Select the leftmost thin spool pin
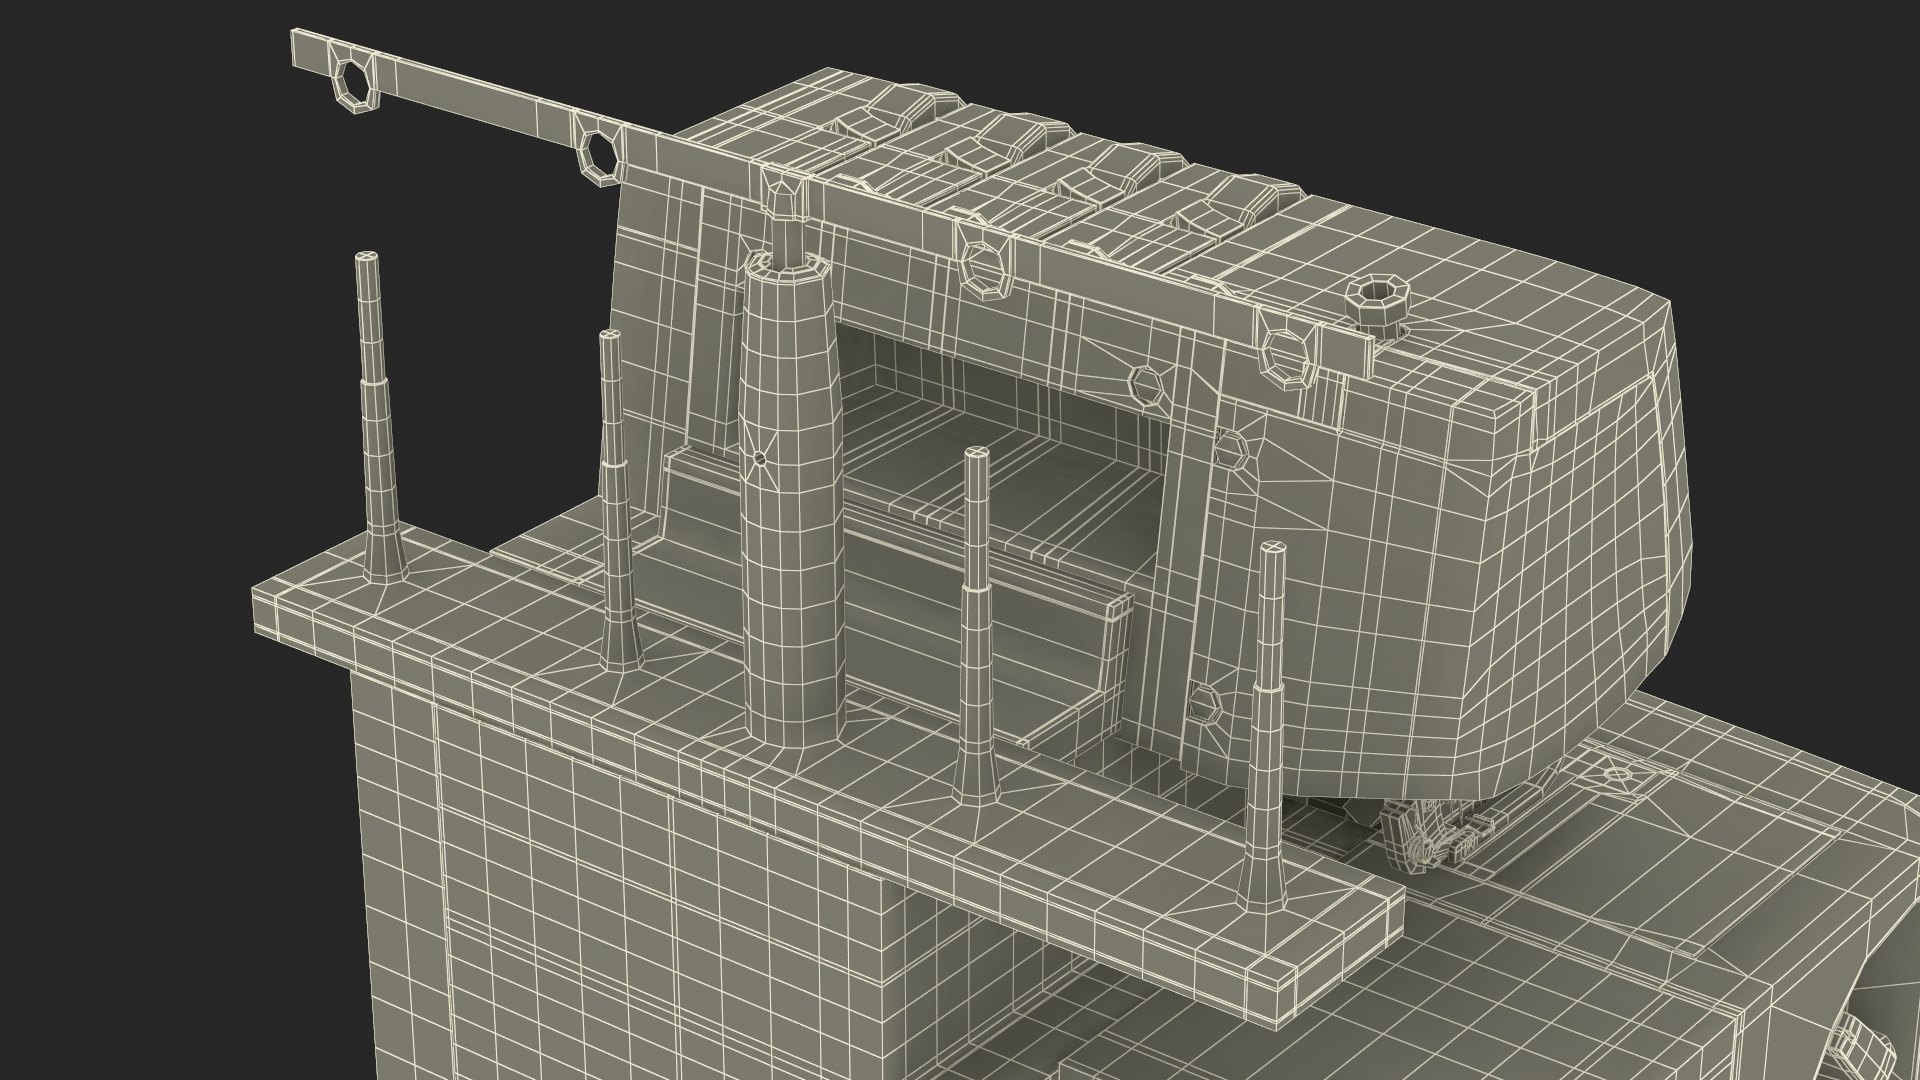 [377, 420]
